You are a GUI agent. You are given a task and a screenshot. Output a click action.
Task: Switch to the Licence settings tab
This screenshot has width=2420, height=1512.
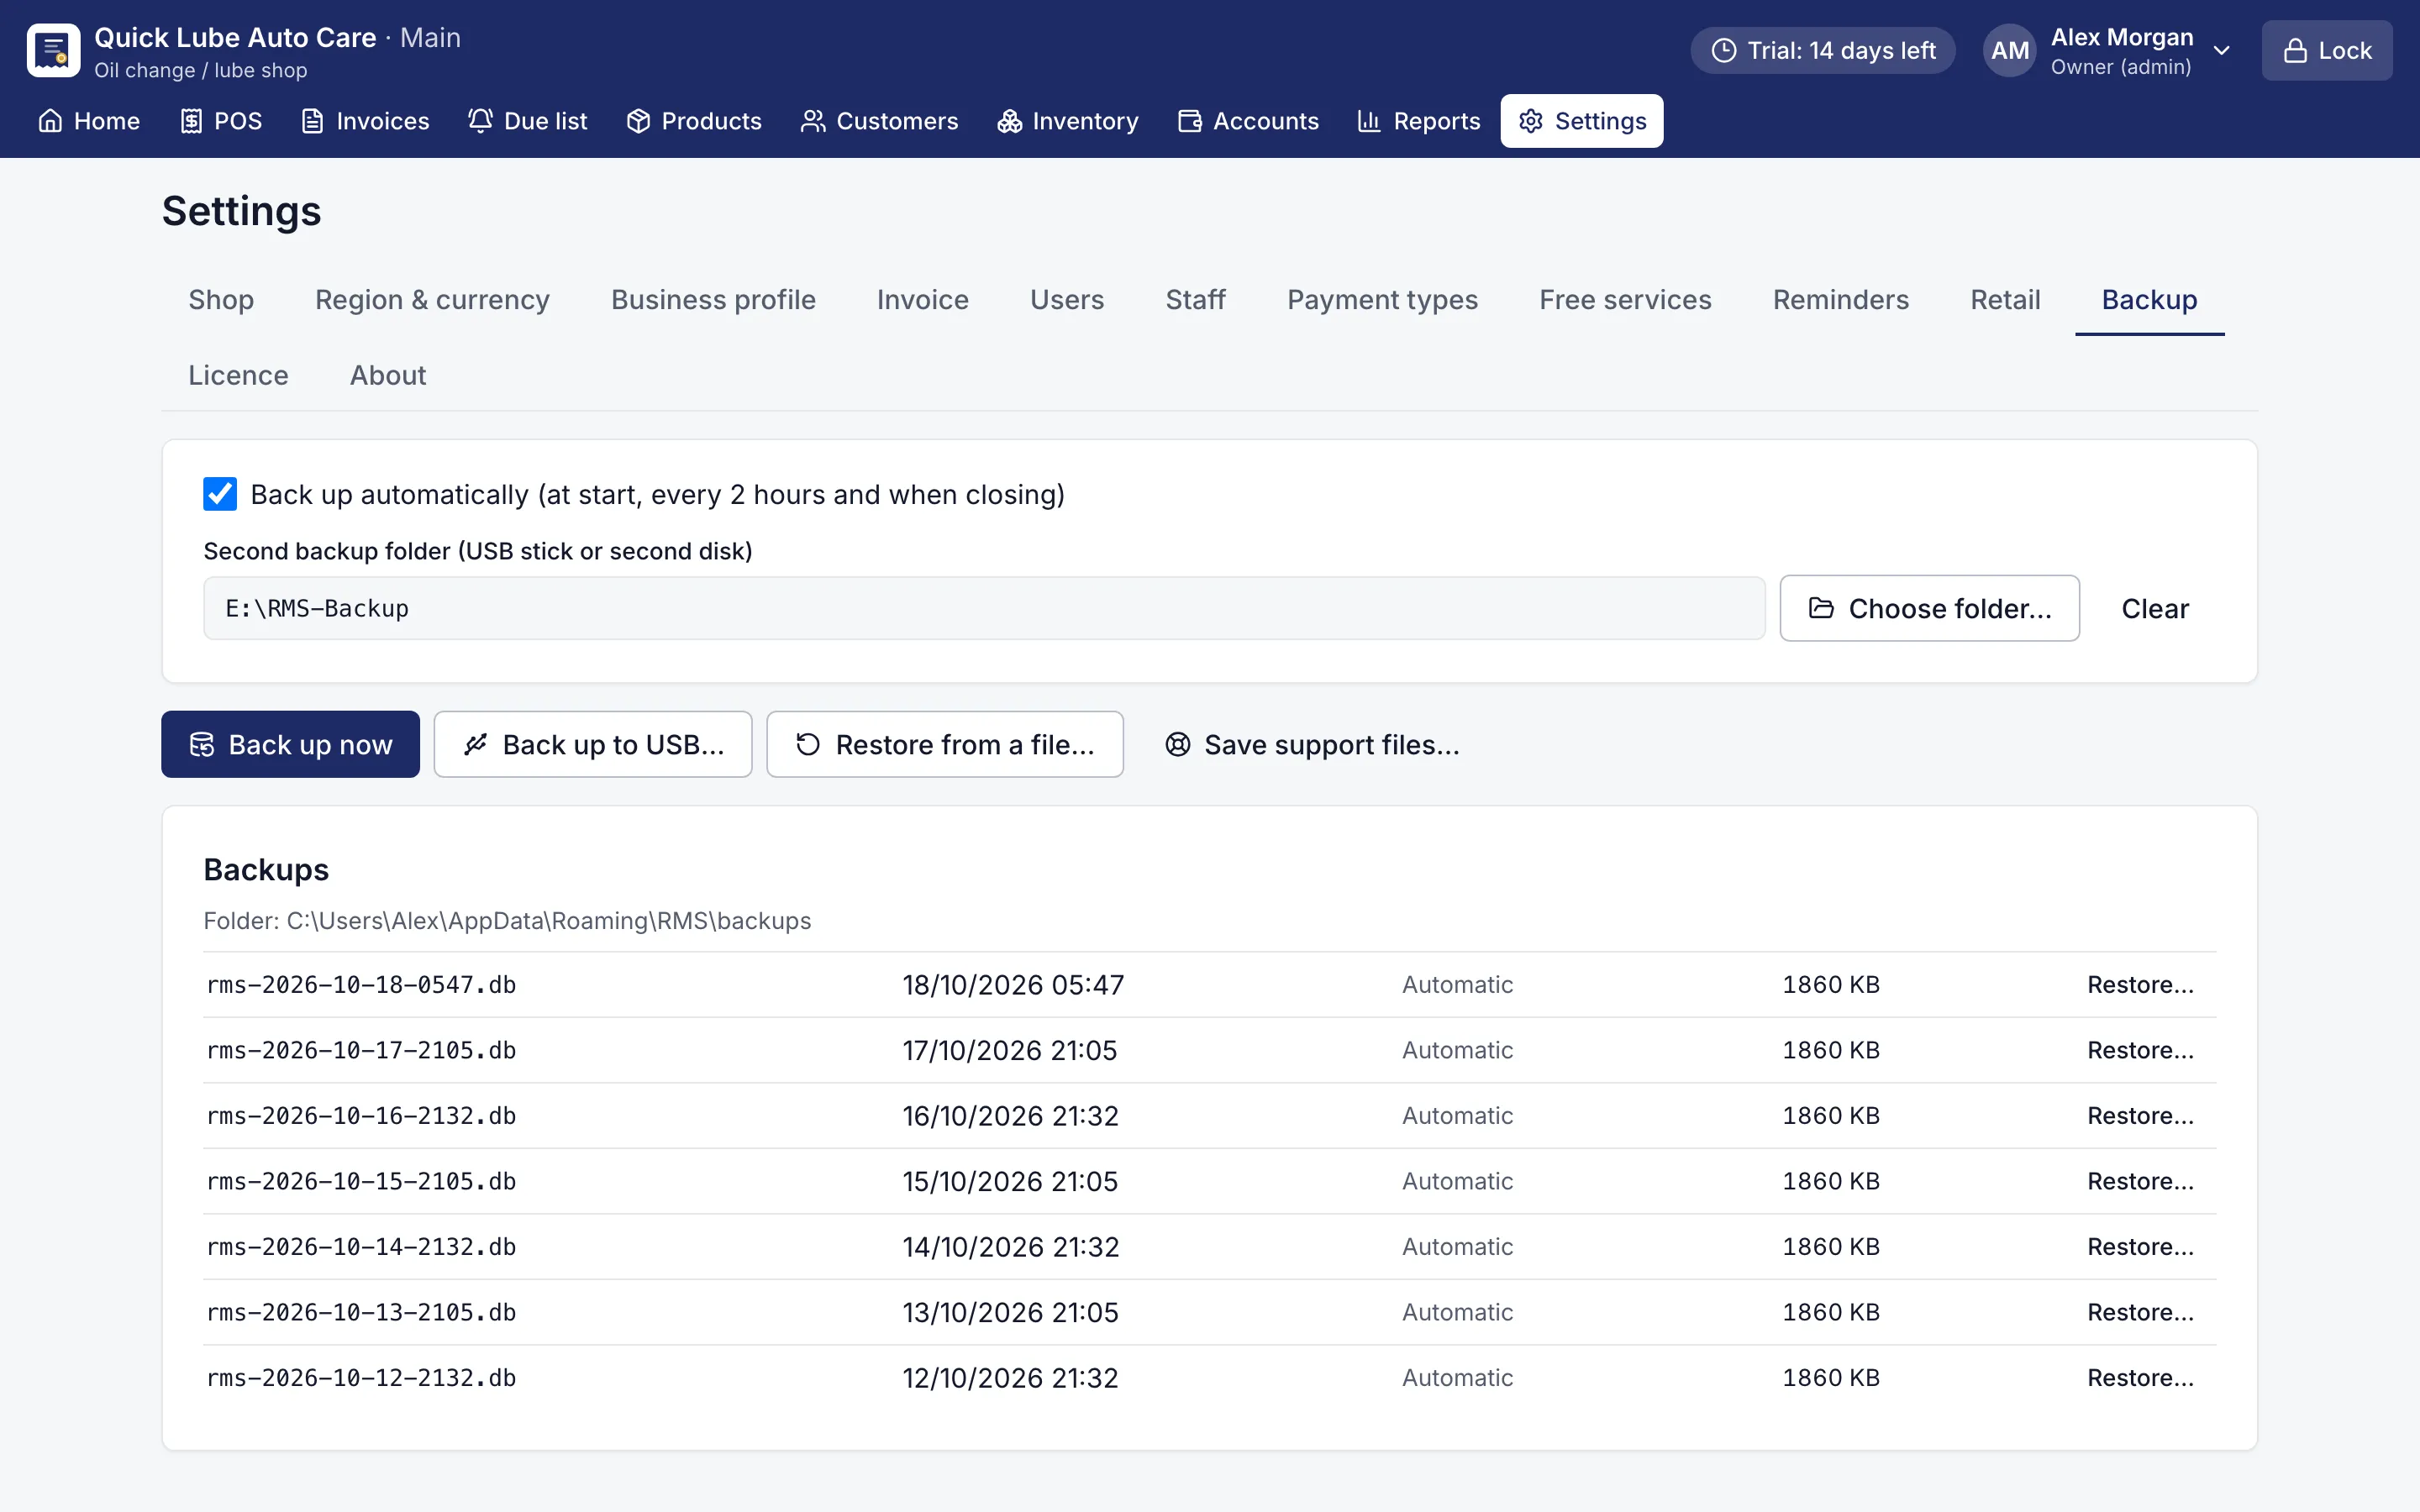click(x=238, y=375)
